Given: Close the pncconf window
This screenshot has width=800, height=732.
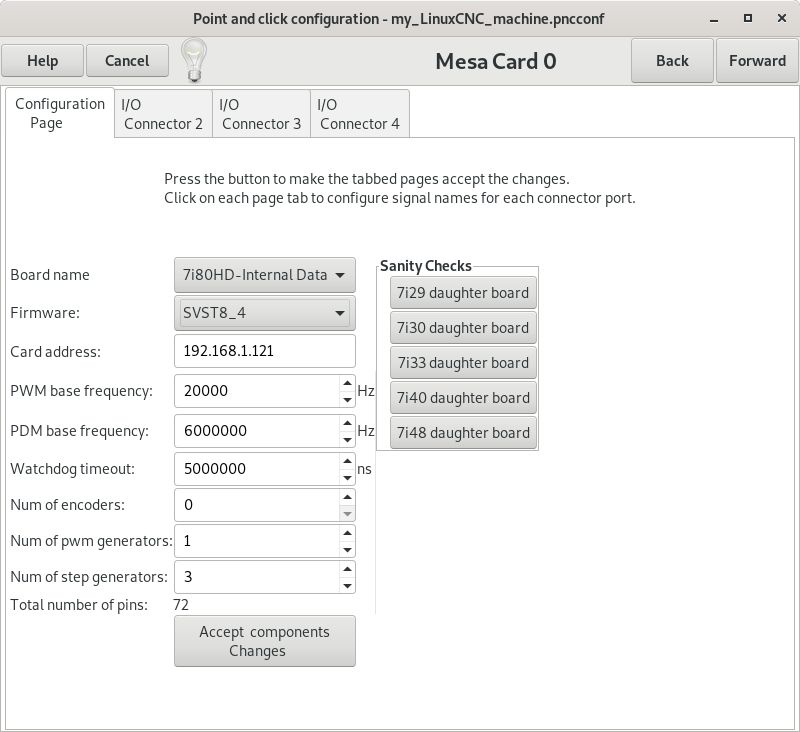Looking at the screenshot, I should [782, 18].
